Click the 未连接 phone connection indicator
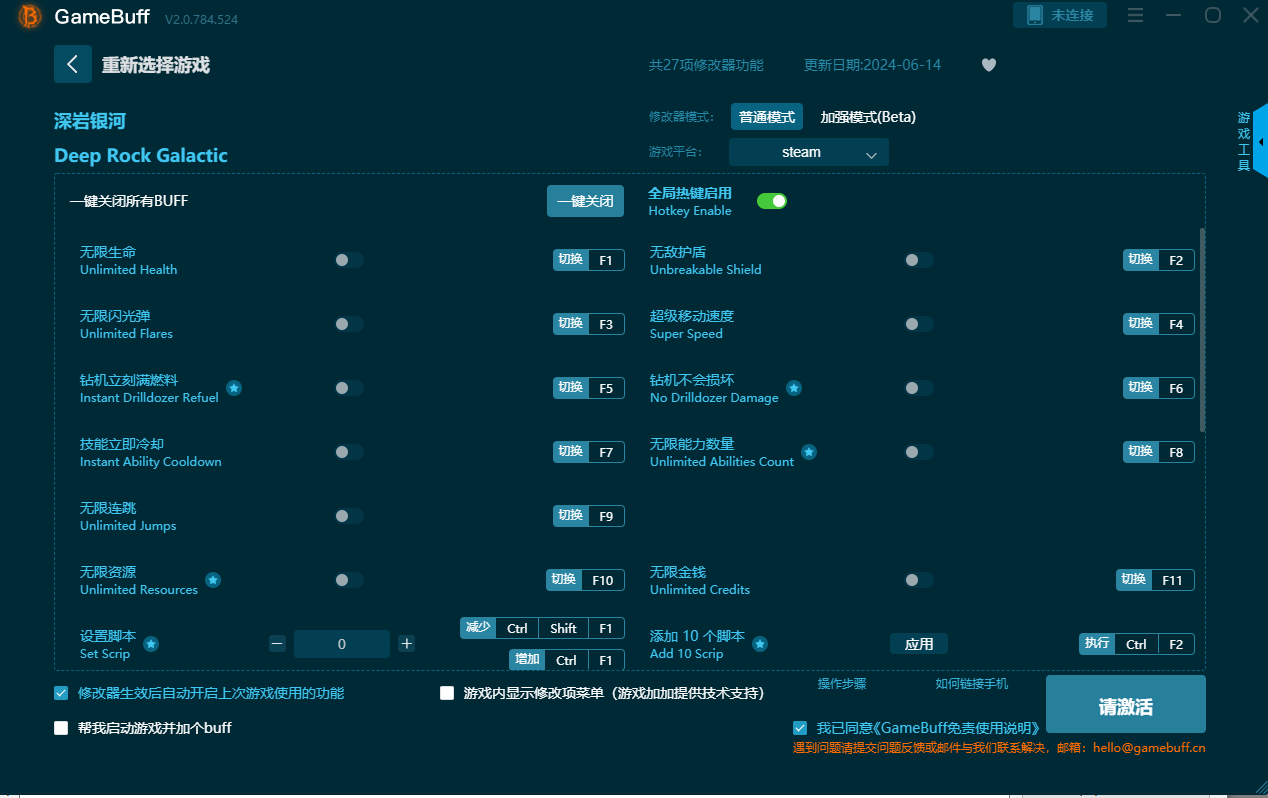The width and height of the screenshot is (1268, 798). (1061, 15)
